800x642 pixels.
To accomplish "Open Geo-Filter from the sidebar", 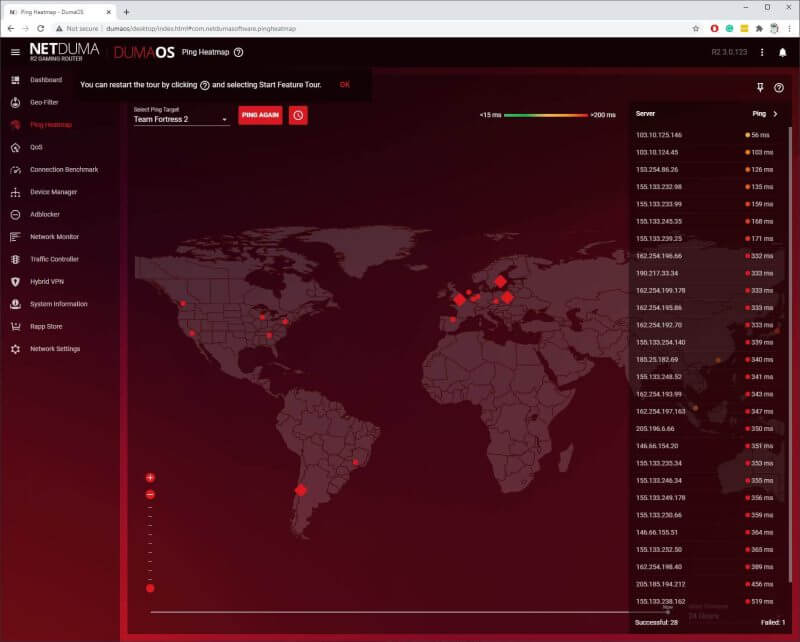I will click(44, 103).
